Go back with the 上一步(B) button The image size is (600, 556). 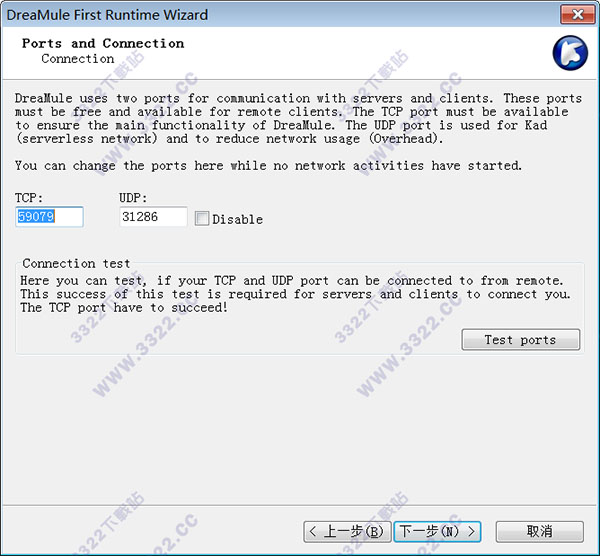[347, 532]
